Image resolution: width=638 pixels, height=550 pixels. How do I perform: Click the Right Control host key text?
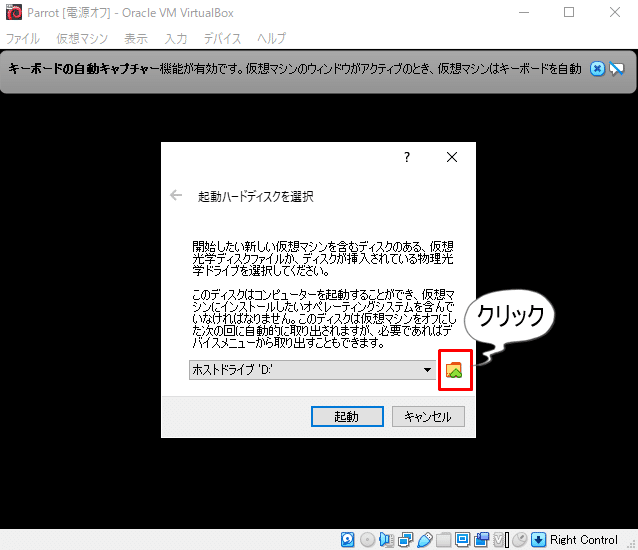coord(584,540)
